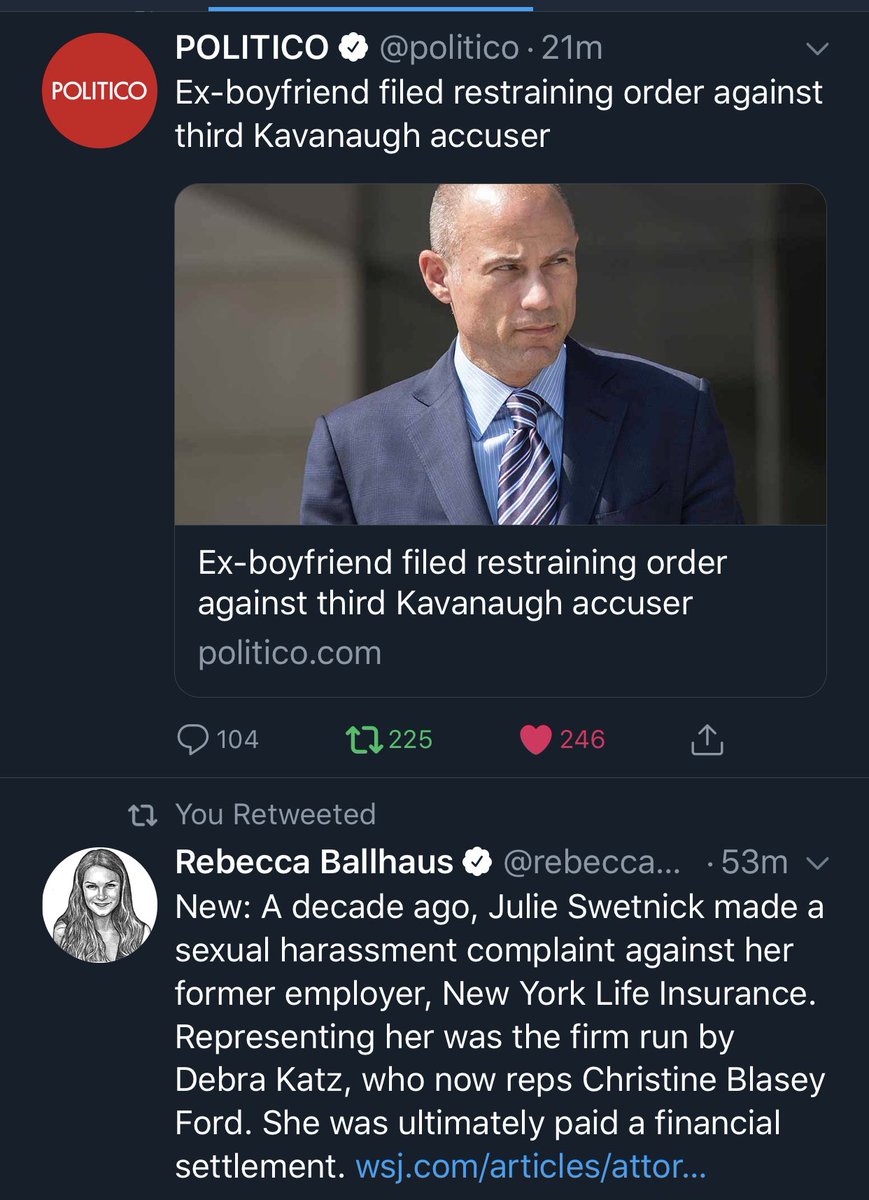Tap the 'You Retweeted' label
The width and height of the screenshot is (869, 1200).
(x=276, y=815)
